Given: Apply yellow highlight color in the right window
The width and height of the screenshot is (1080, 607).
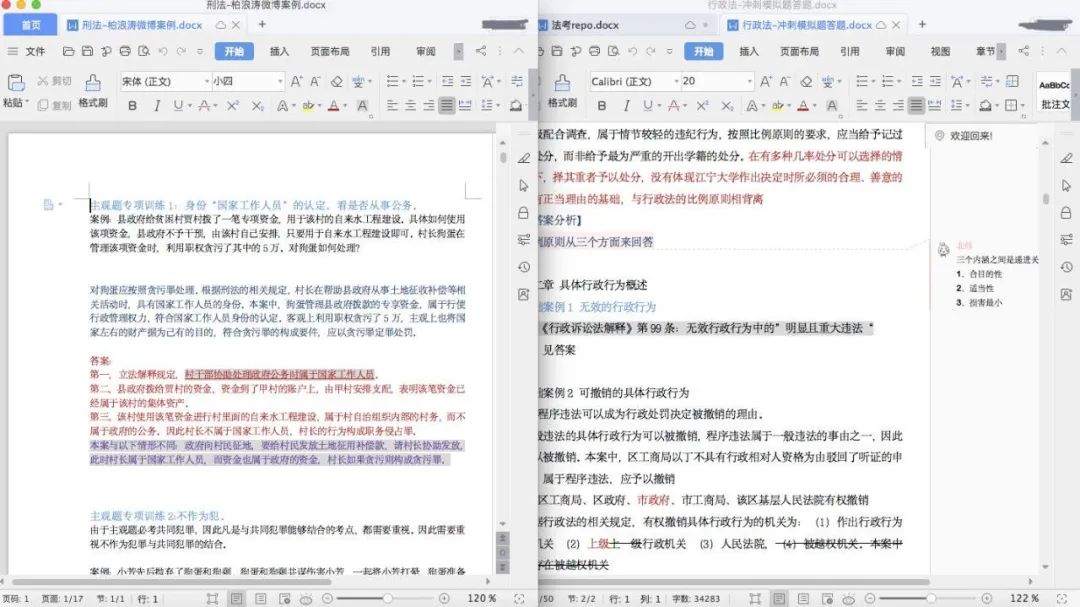Looking at the screenshot, I should tap(778, 105).
